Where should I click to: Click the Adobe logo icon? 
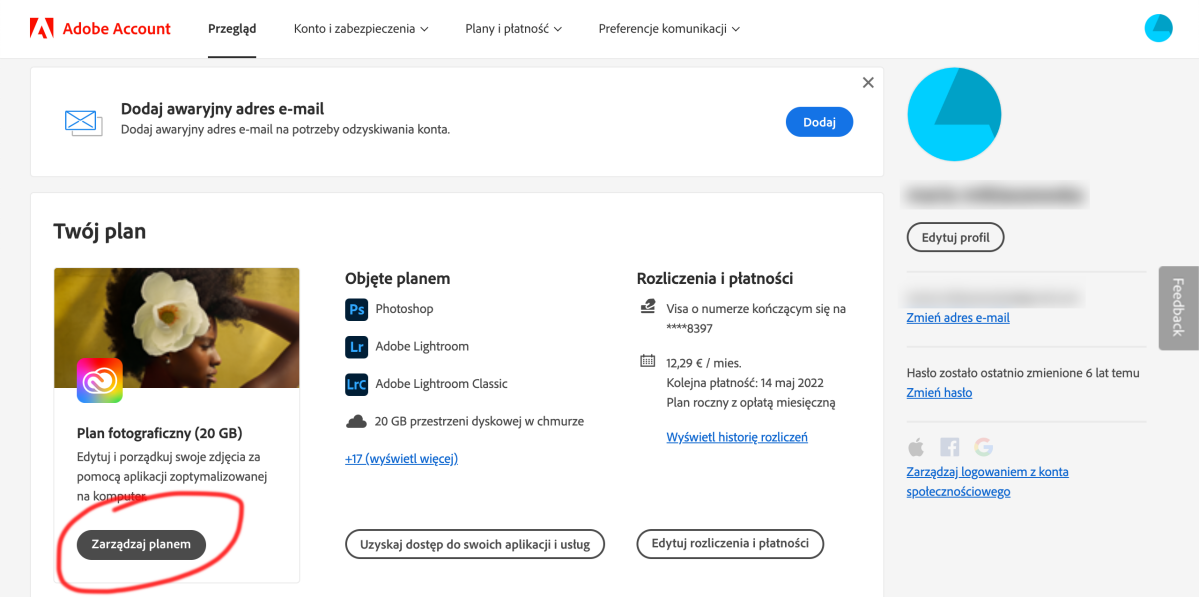(x=41, y=29)
